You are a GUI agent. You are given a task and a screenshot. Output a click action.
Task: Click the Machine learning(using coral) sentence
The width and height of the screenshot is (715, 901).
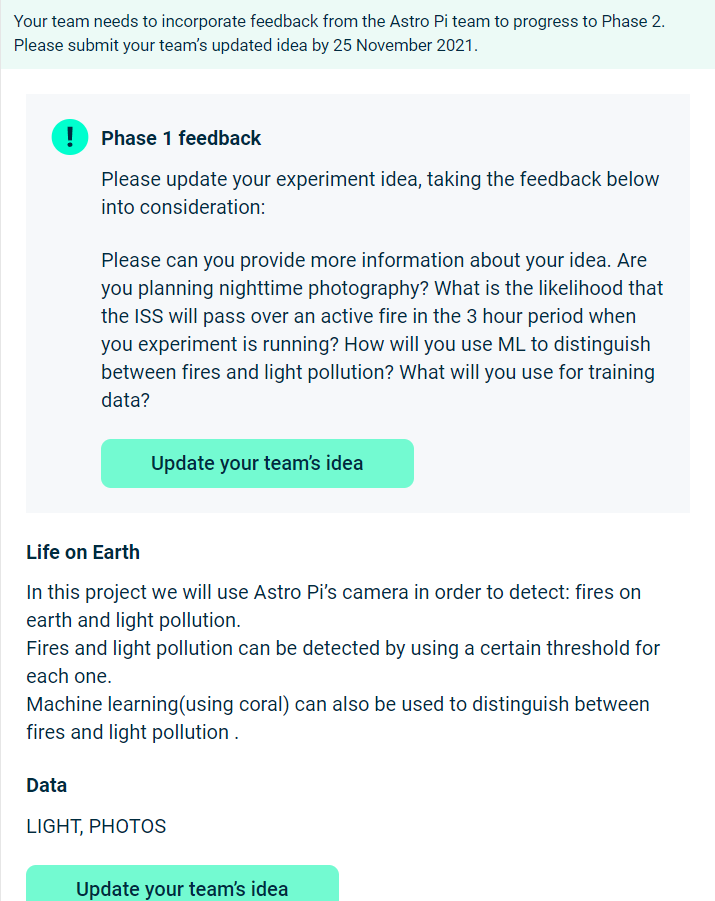(338, 704)
